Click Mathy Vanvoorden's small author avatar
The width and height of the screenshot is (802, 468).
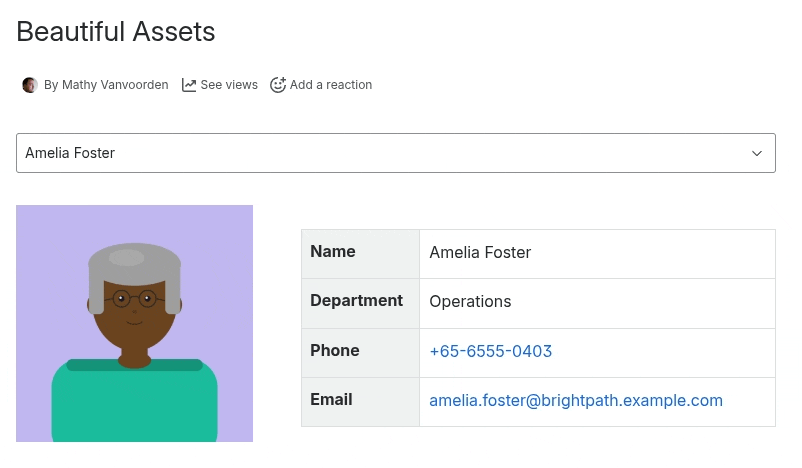[30, 85]
